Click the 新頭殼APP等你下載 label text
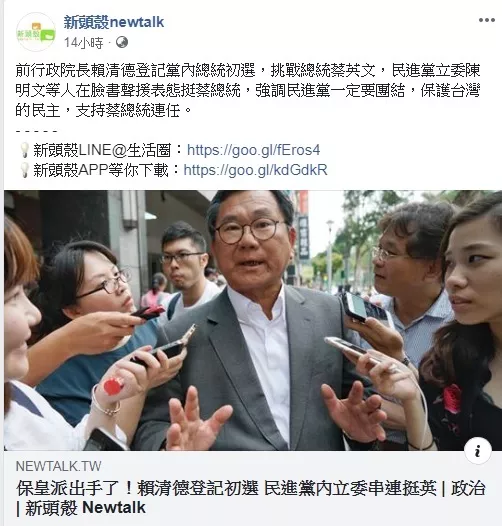Screen dimensions: 502x526 coord(100,170)
